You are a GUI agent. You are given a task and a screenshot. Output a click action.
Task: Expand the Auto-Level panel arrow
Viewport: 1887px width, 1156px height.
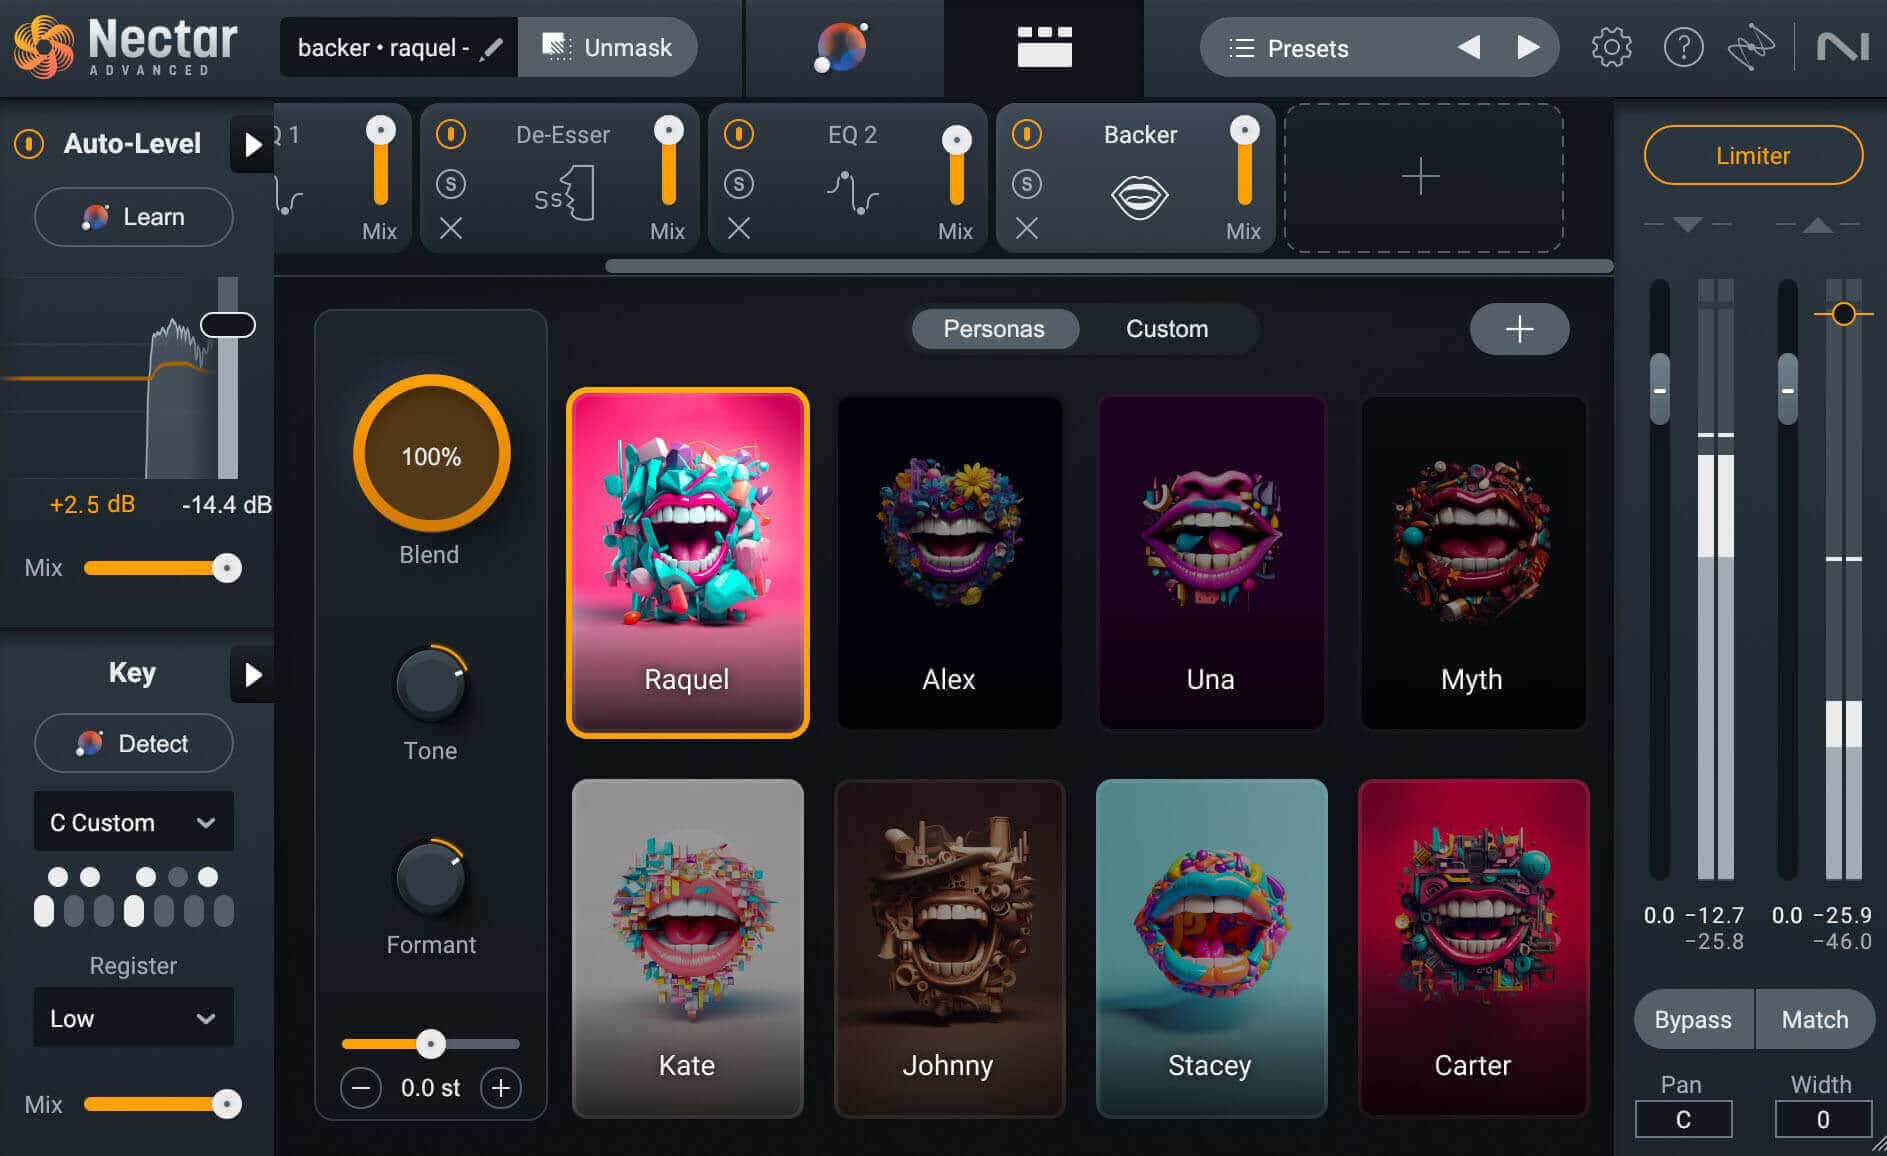[252, 144]
